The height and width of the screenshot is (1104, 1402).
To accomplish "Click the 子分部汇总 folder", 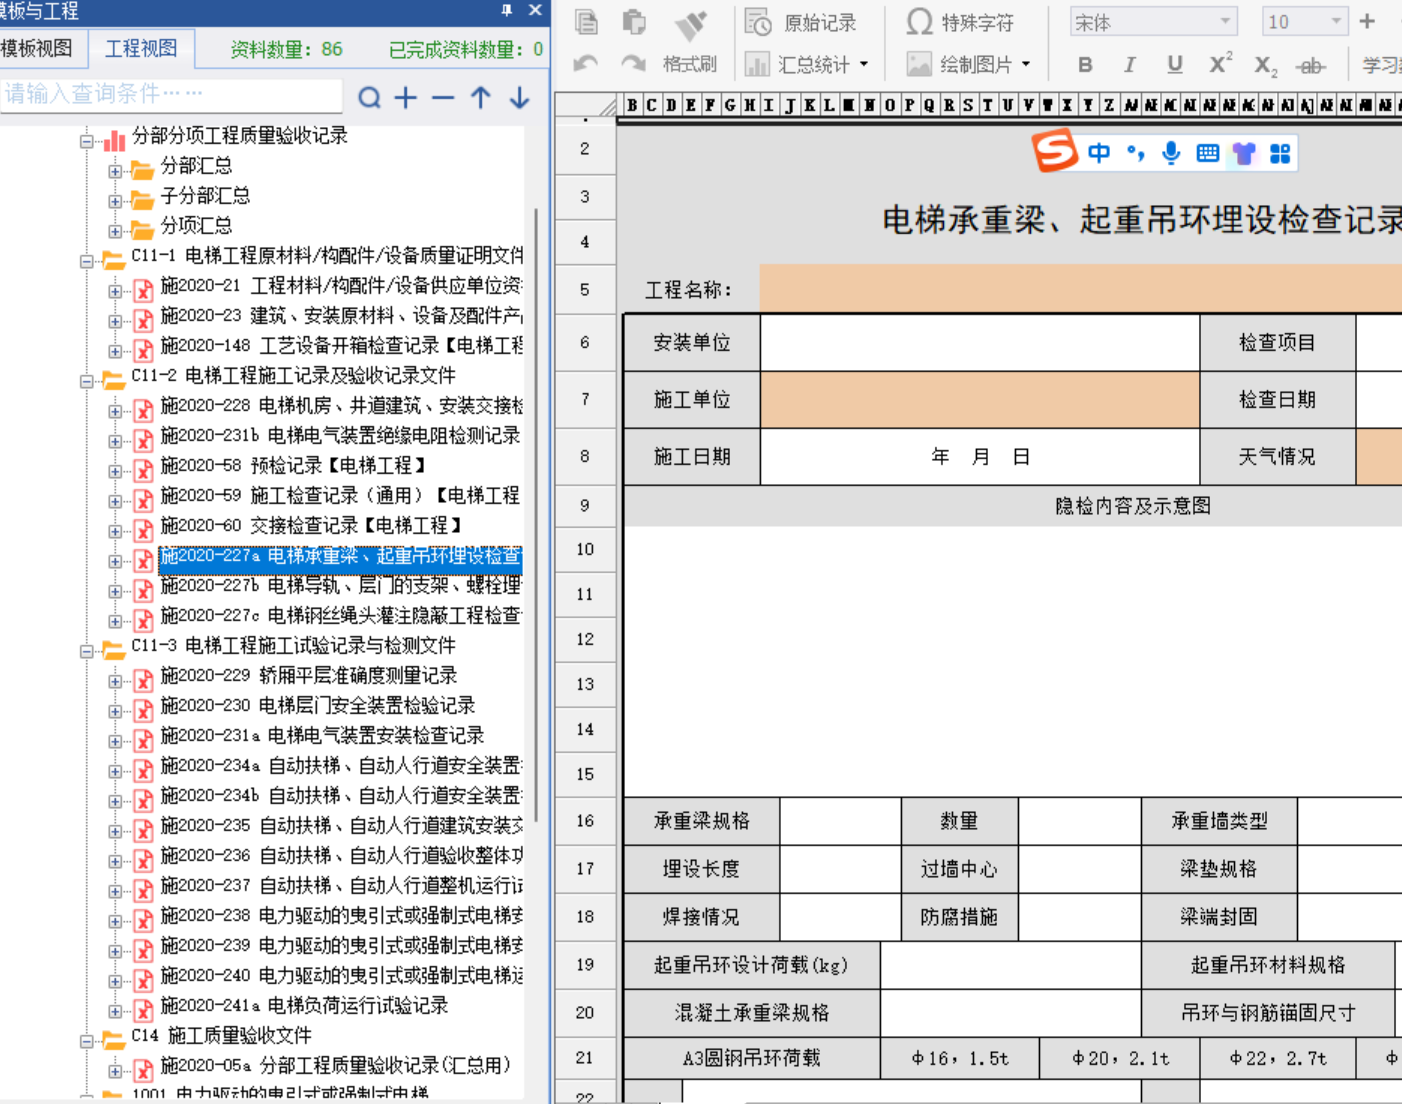I will 206,195.
